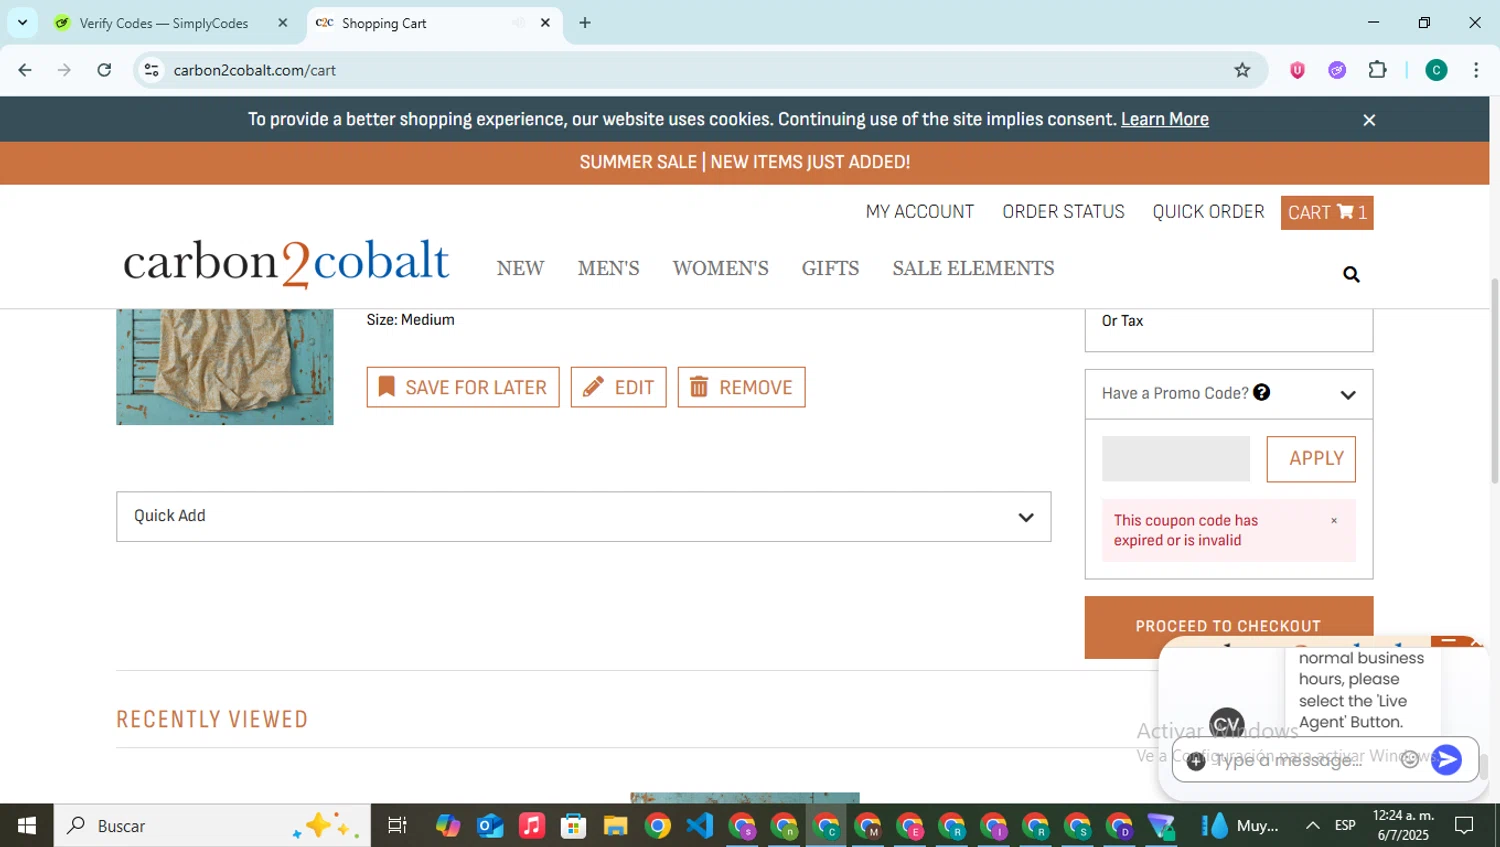
Task: Click the Learn More cookie link
Action: point(1165,119)
